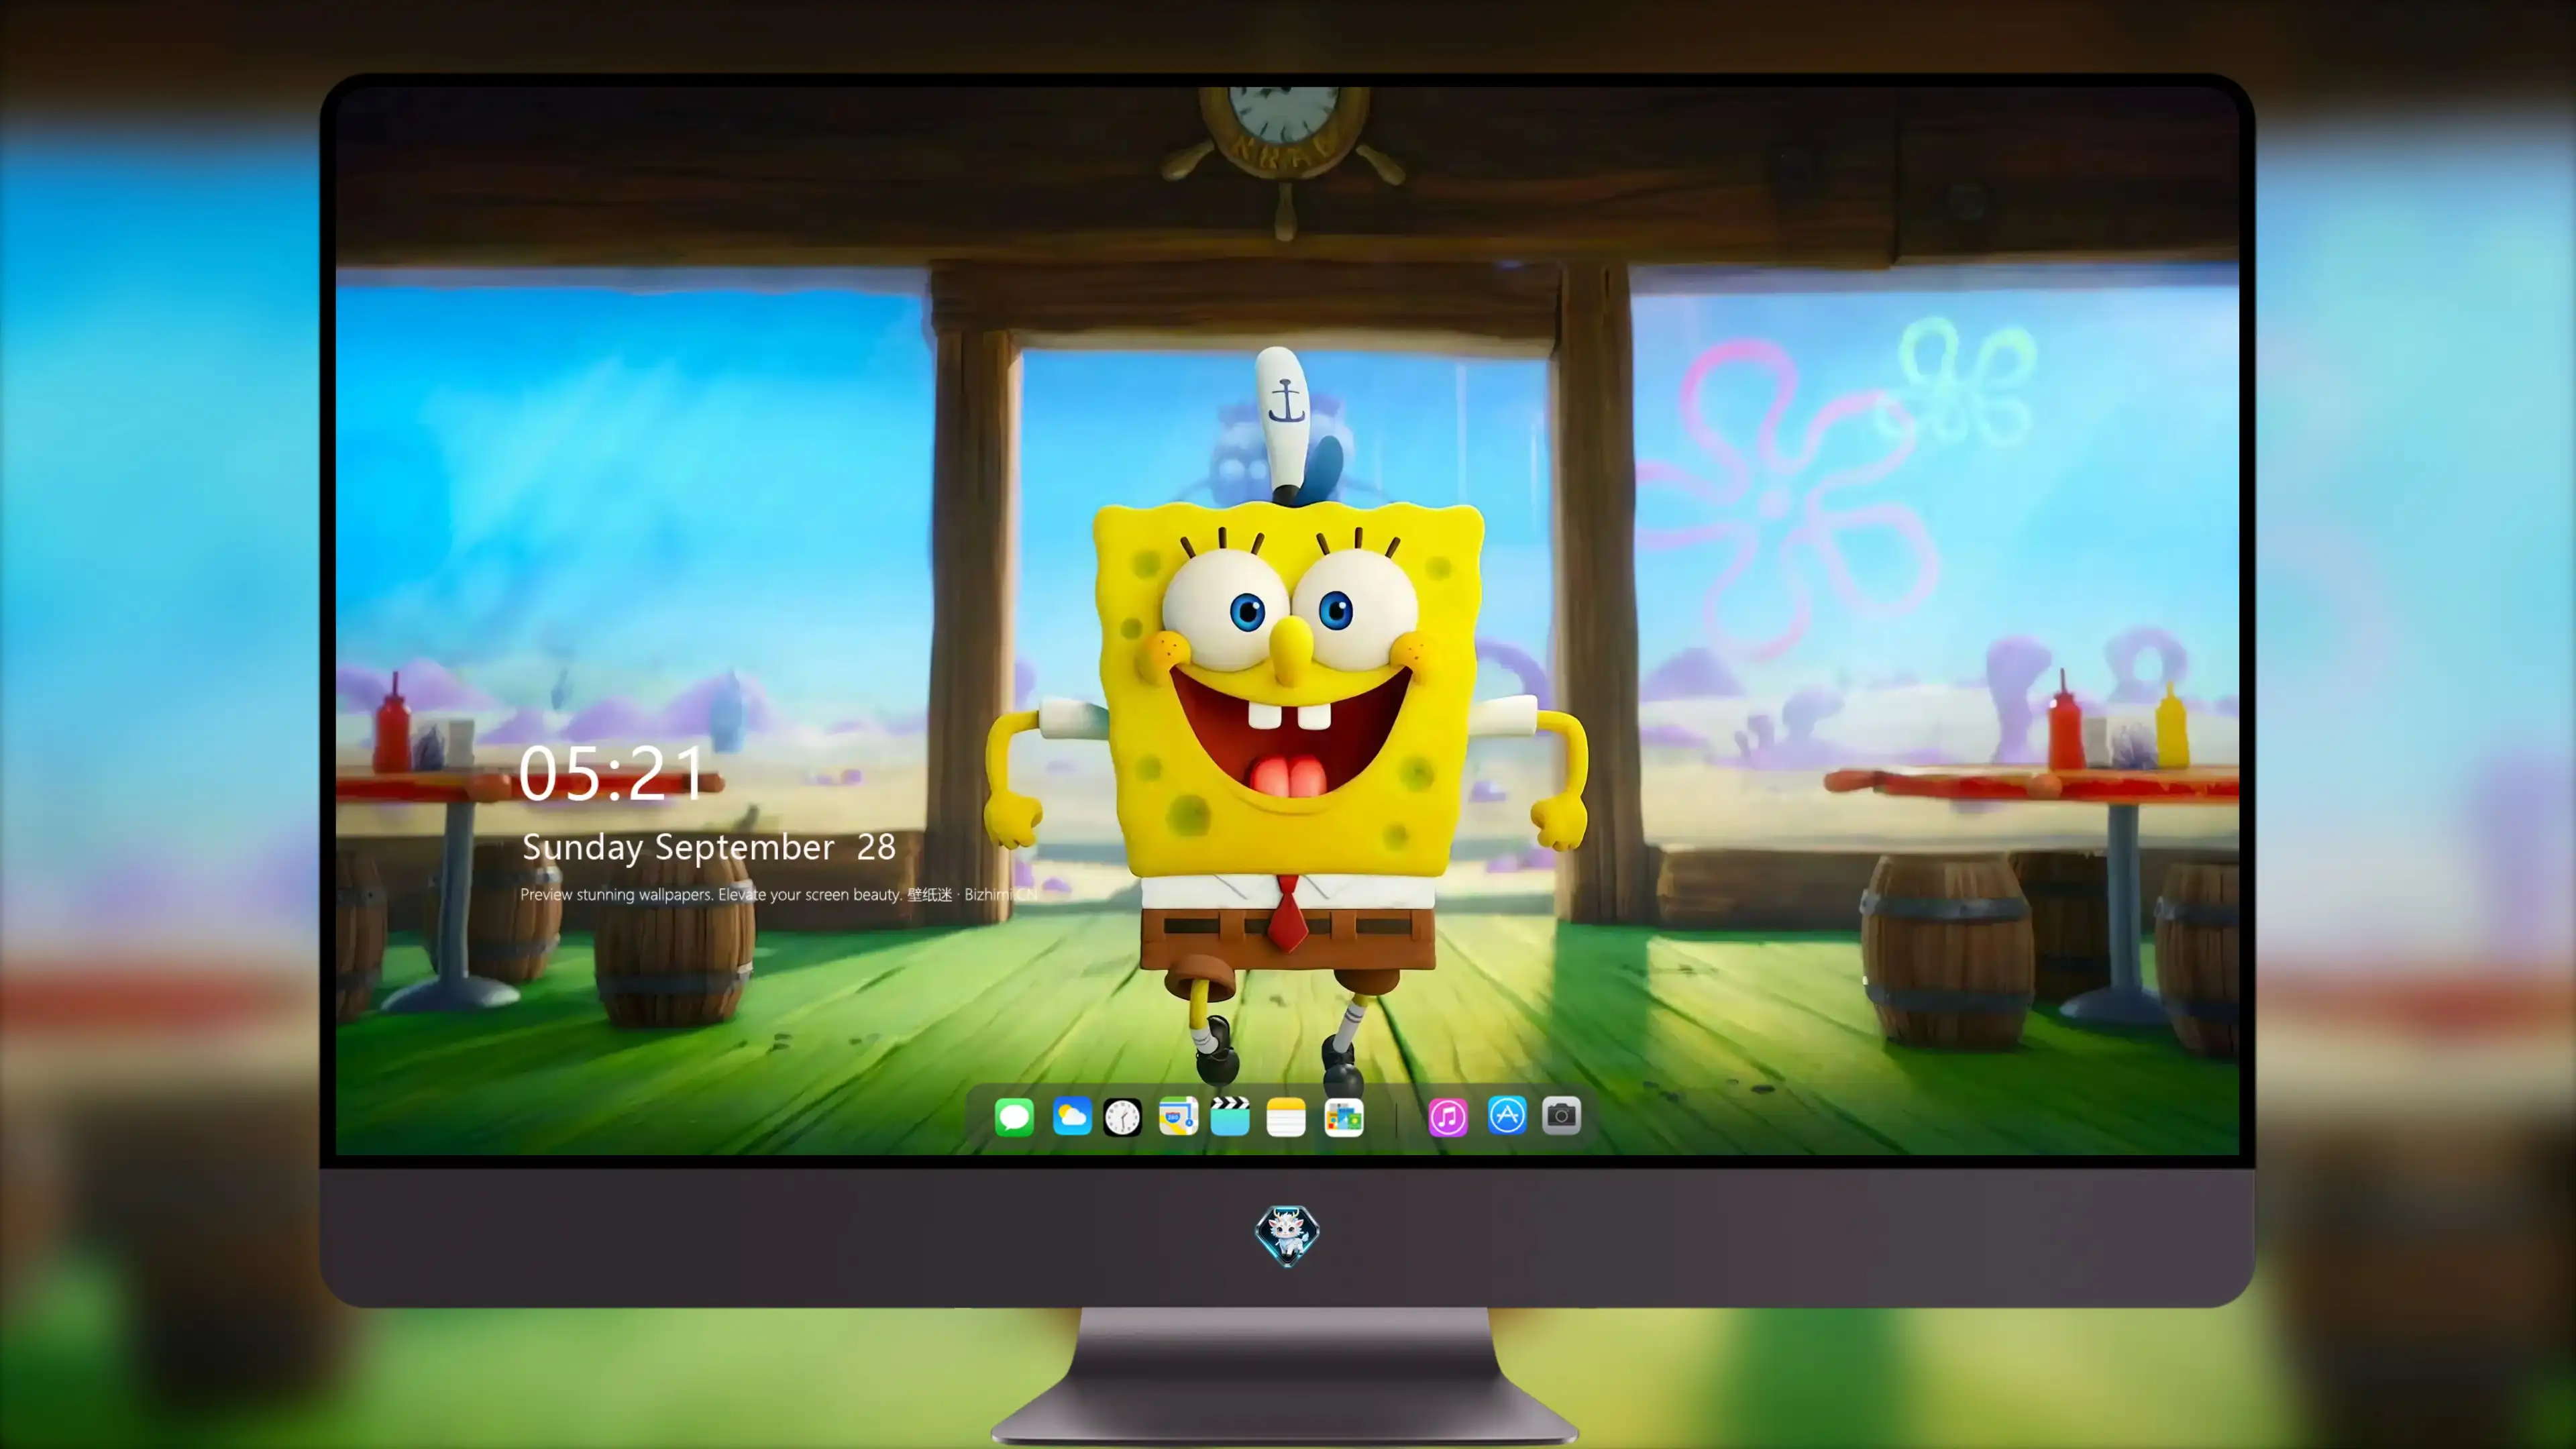Open the App Store from the dock
2576x1449 pixels.
coord(1507,1115)
